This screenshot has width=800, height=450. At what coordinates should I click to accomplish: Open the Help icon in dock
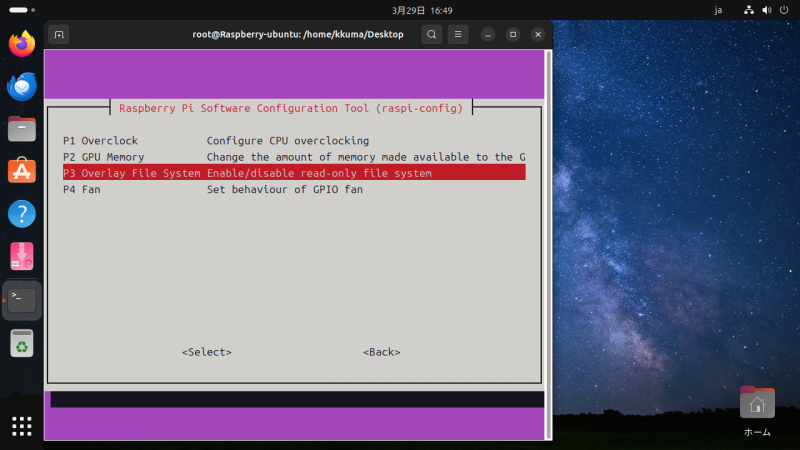[x=22, y=214]
